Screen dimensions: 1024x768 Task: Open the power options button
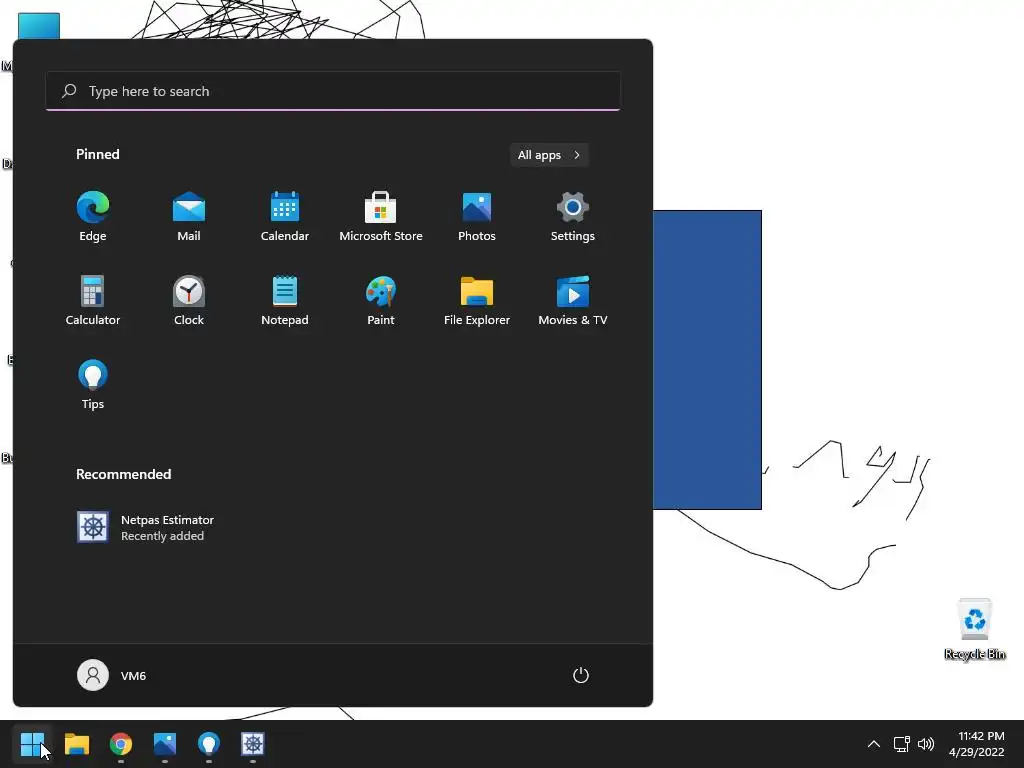pyautogui.click(x=581, y=675)
